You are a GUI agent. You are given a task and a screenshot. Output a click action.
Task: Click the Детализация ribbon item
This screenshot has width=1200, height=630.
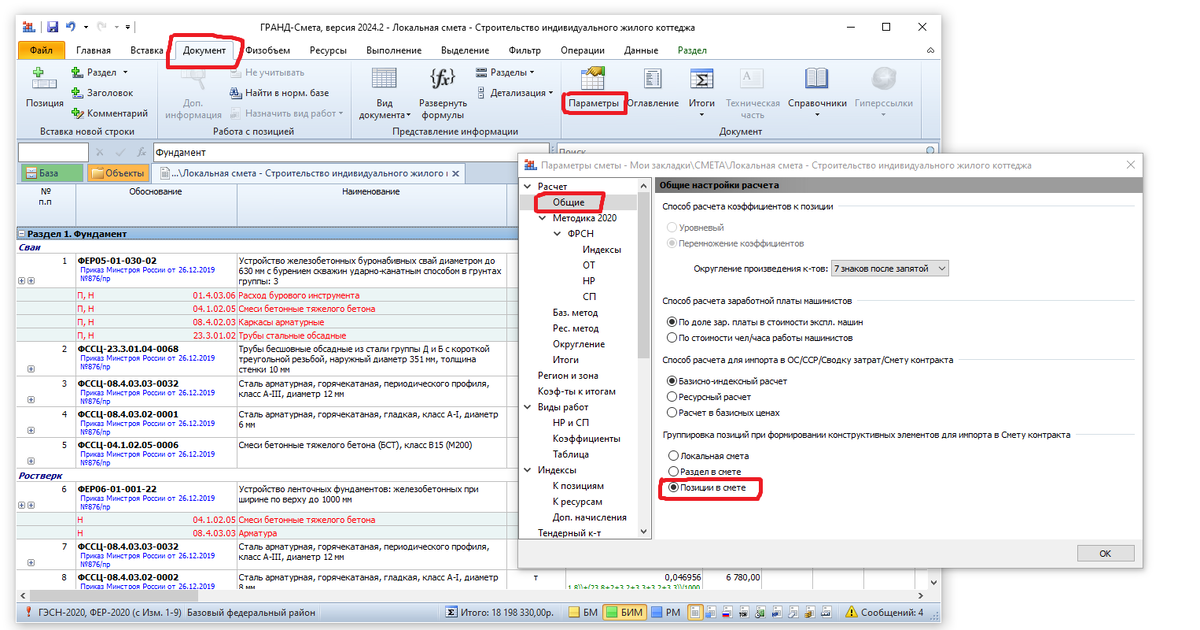(514, 93)
